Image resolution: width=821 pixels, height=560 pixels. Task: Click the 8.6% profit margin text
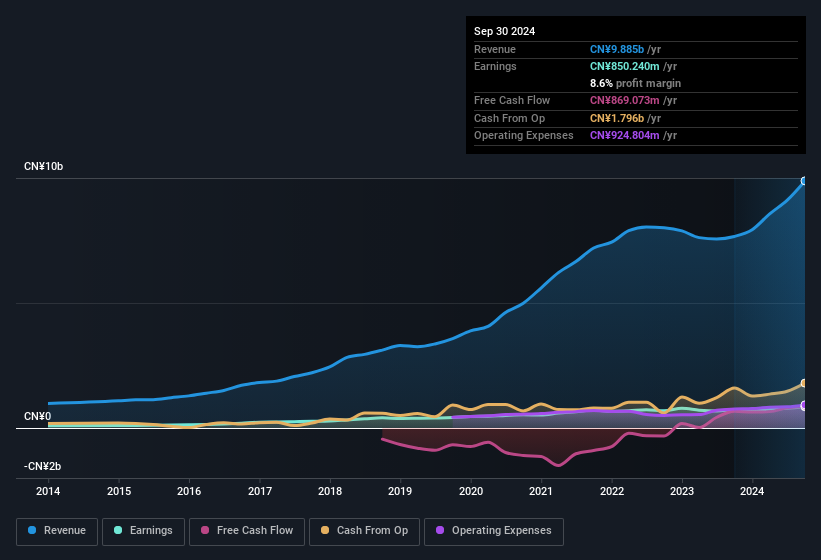(x=635, y=83)
